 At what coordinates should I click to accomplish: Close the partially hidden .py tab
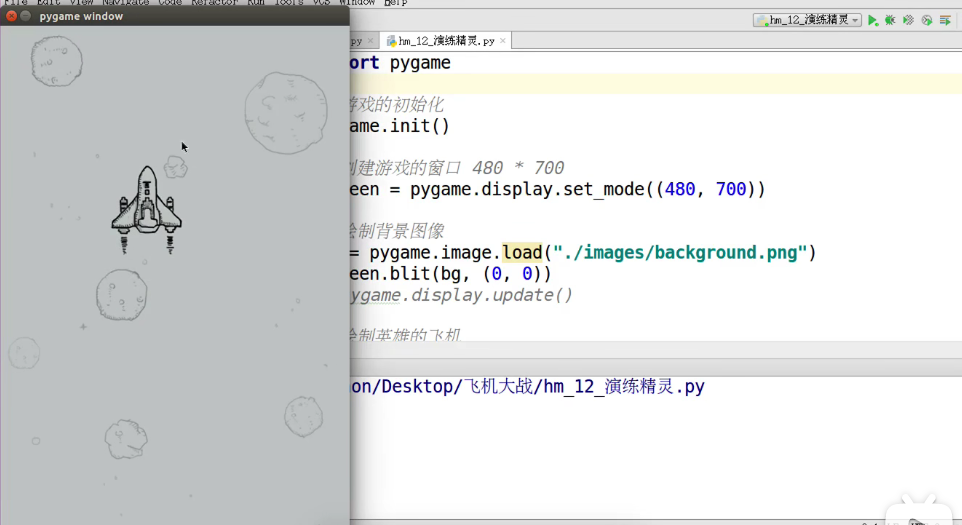point(370,41)
